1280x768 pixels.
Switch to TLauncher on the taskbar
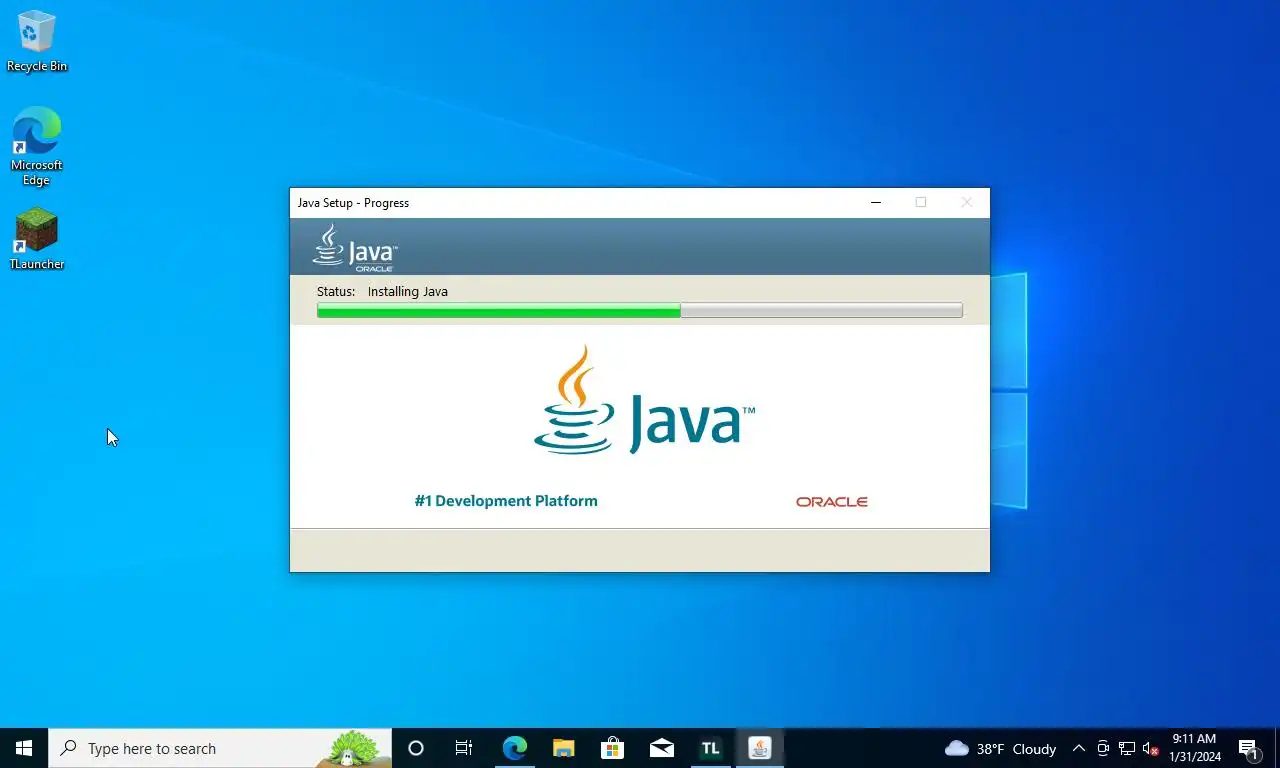pos(710,748)
